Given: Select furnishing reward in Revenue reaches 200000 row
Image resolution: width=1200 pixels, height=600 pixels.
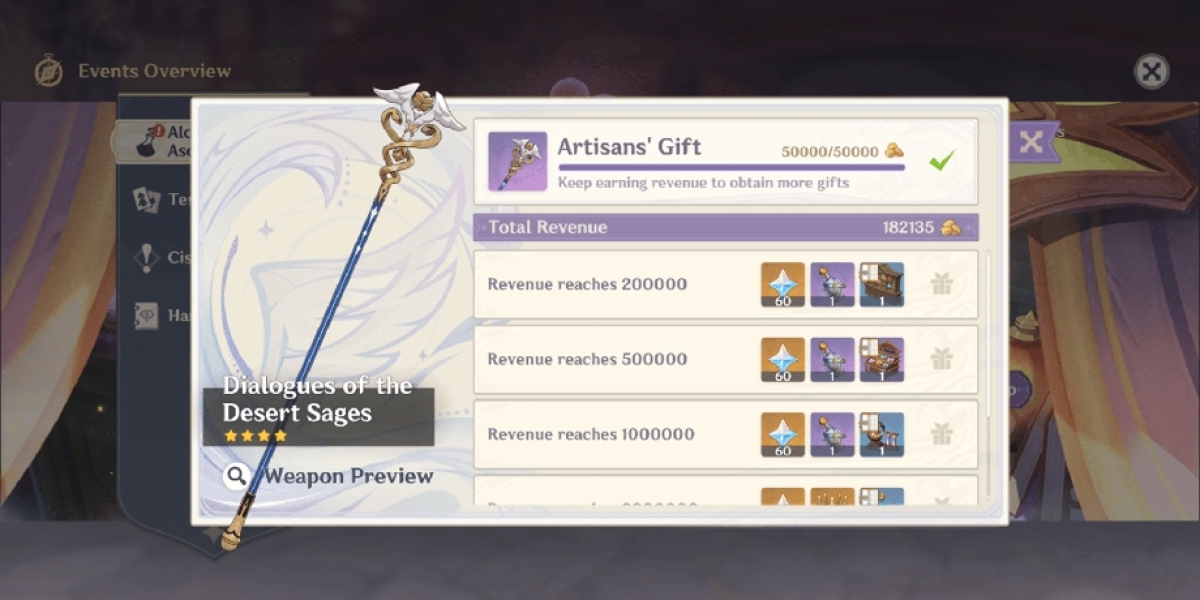Looking at the screenshot, I should click(x=882, y=284).
